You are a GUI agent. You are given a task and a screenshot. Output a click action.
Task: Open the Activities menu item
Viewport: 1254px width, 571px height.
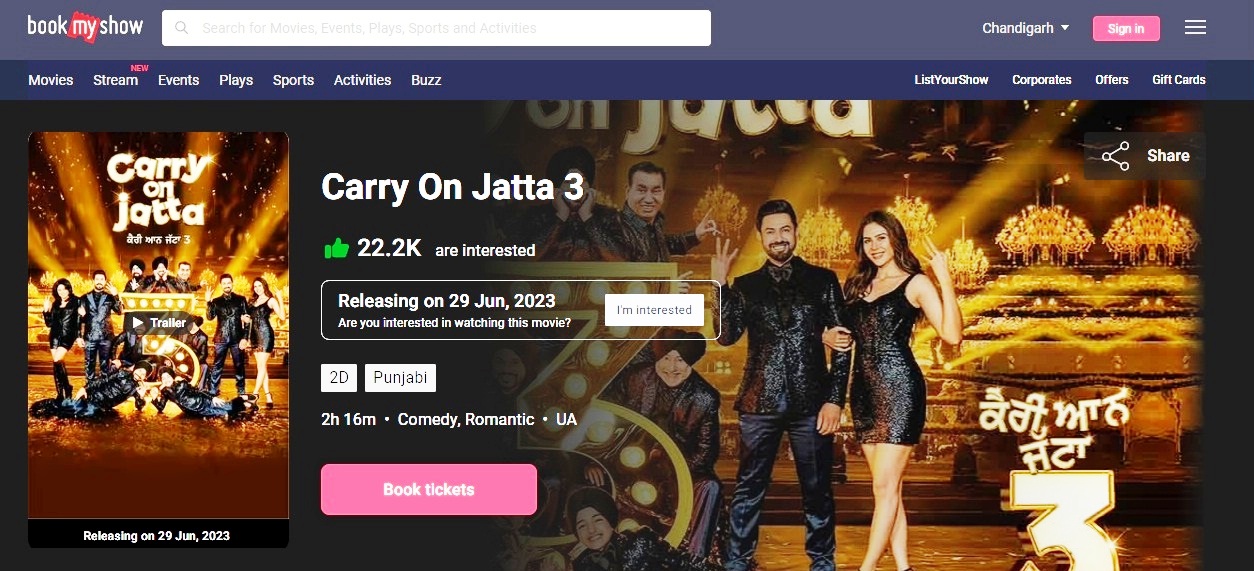pyautogui.click(x=362, y=80)
